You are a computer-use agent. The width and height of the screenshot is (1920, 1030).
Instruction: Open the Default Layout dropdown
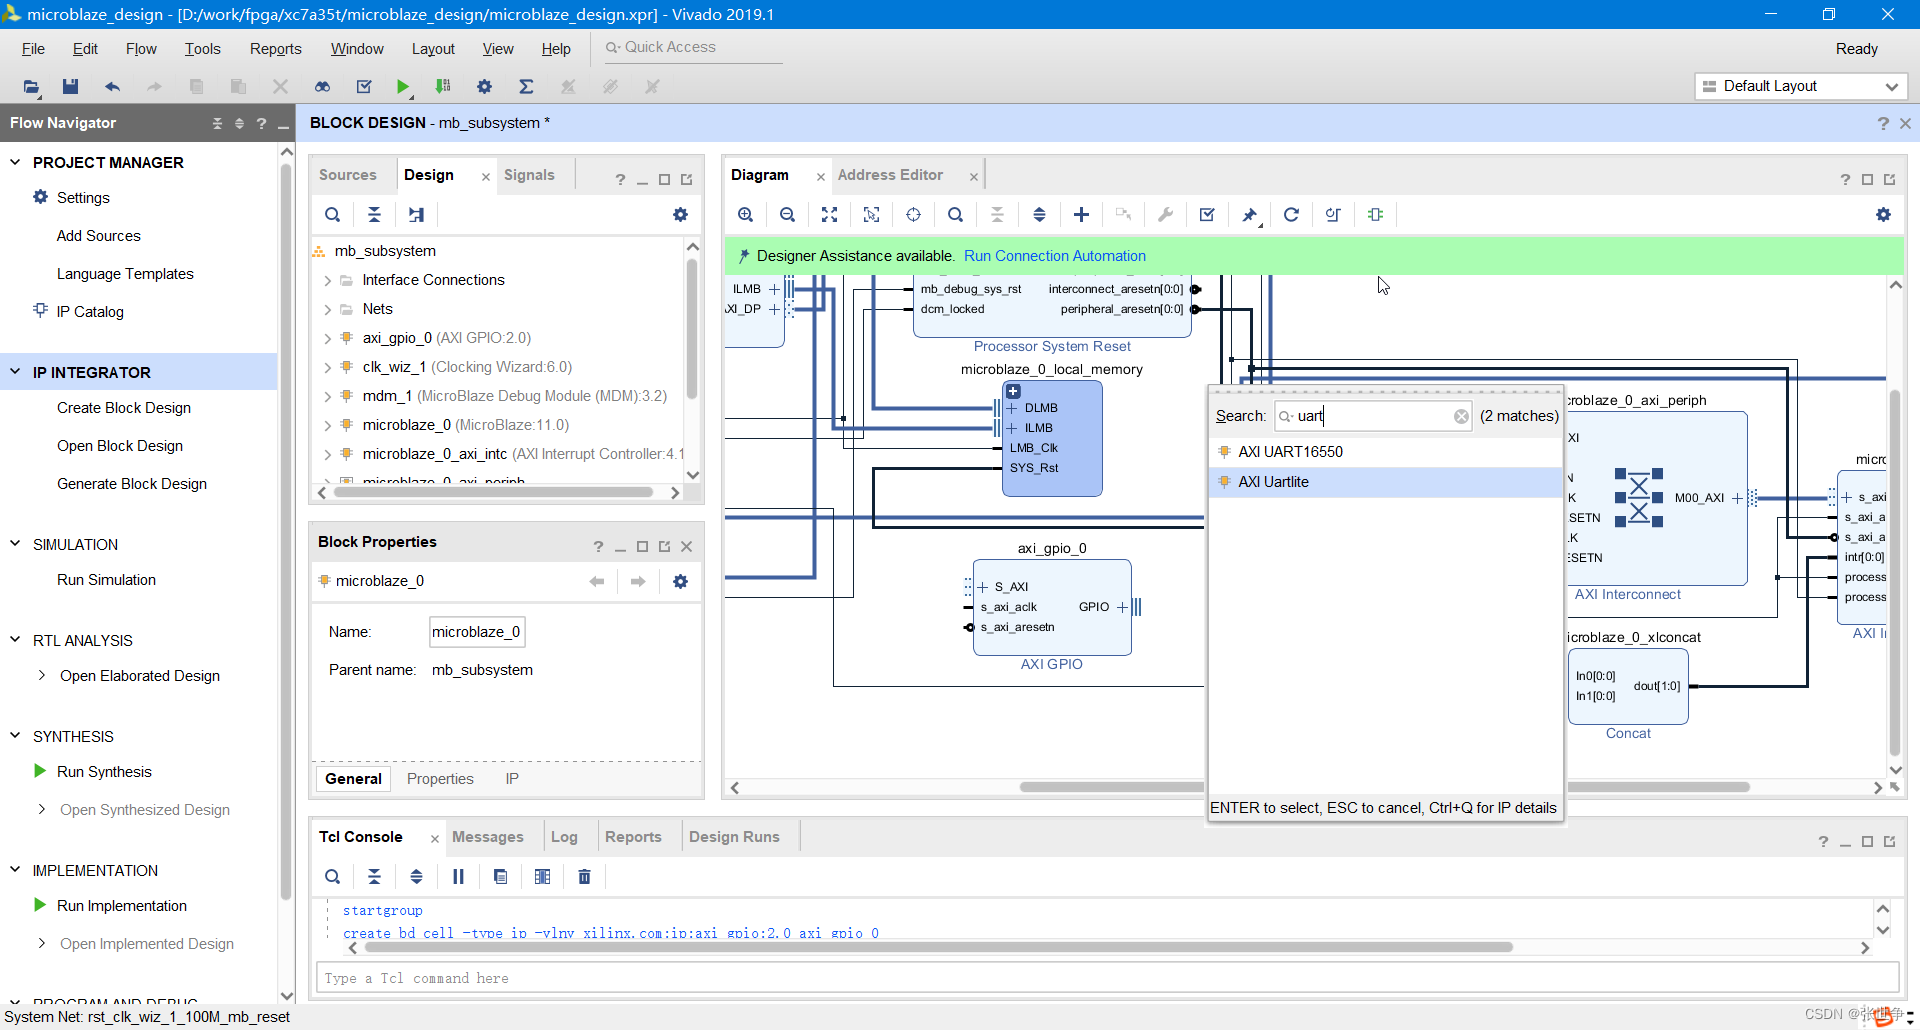1800,86
